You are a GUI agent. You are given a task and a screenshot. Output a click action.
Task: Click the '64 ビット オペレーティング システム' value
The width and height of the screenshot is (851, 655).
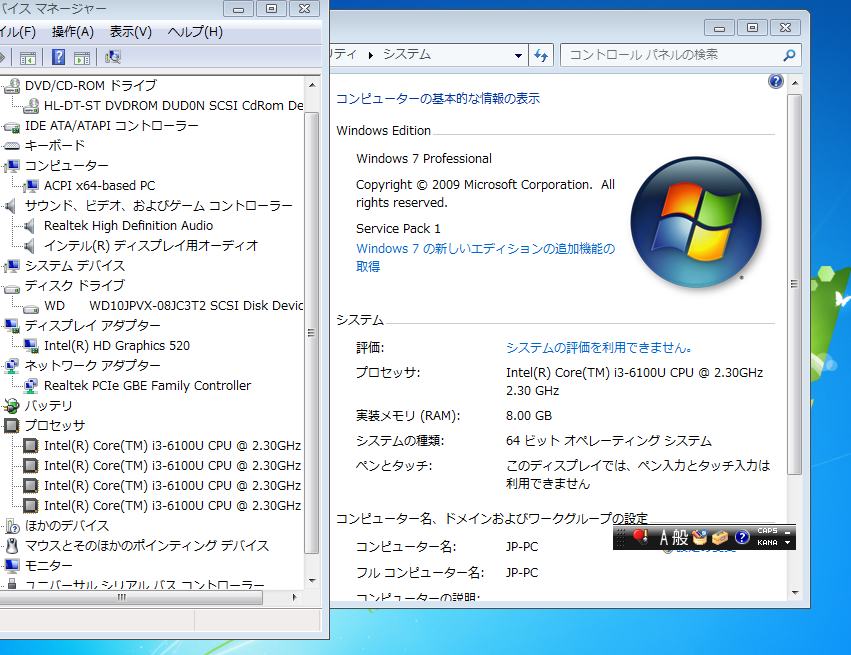click(x=608, y=441)
